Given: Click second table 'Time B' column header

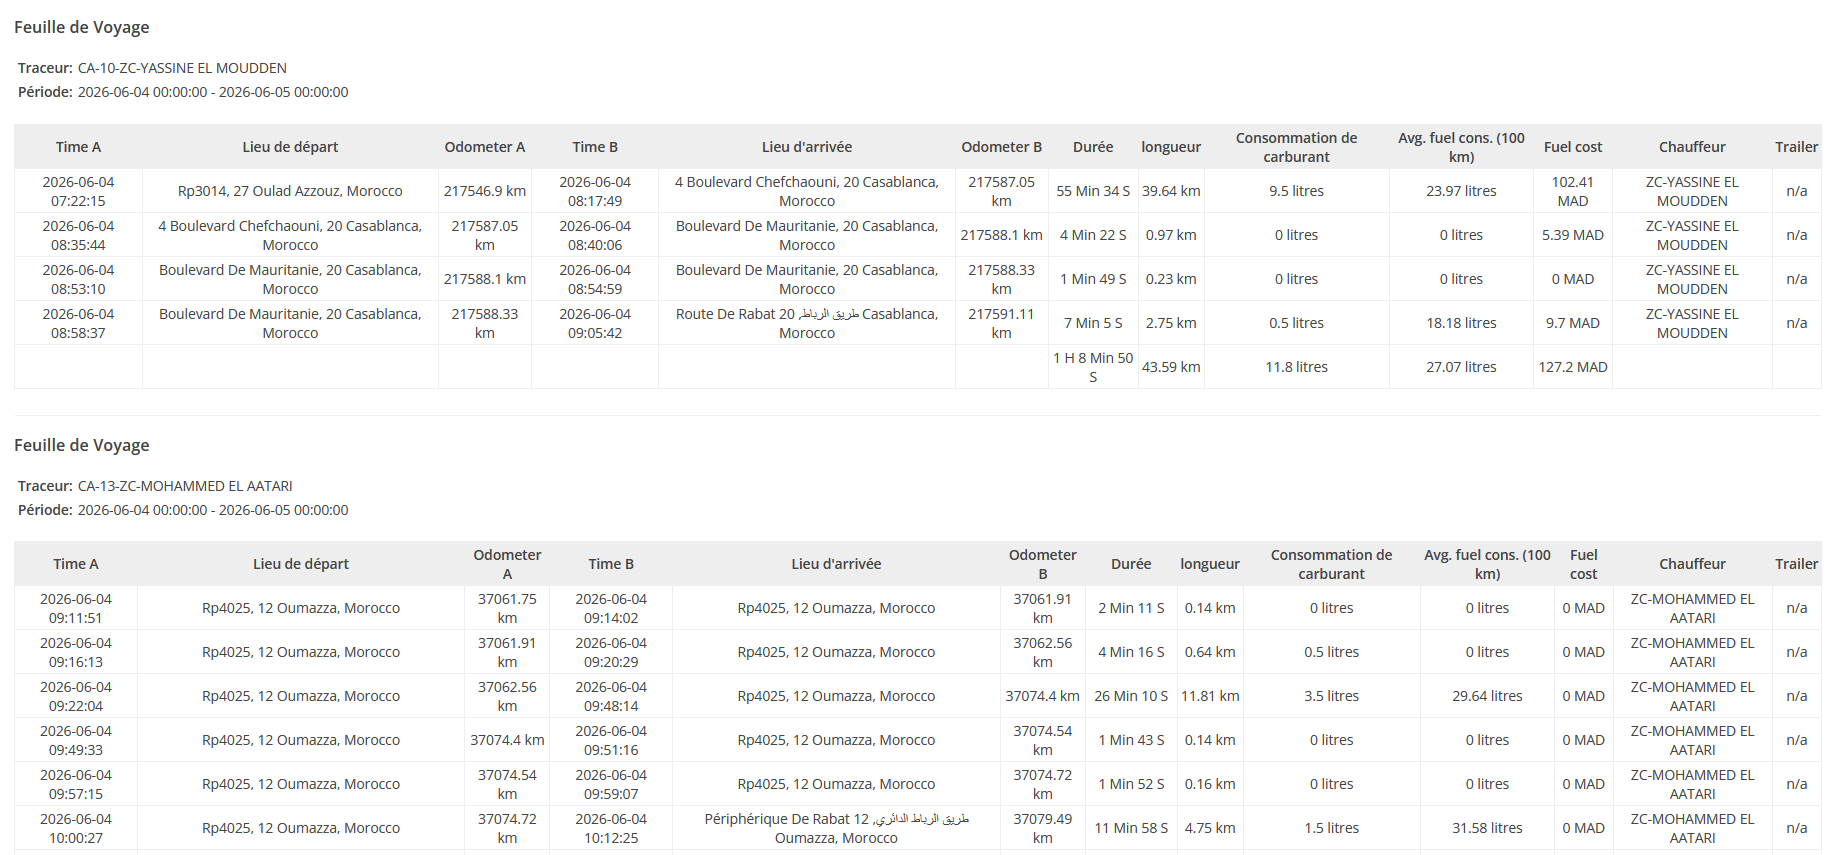Looking at the screenshot, I should coord(611,564).
